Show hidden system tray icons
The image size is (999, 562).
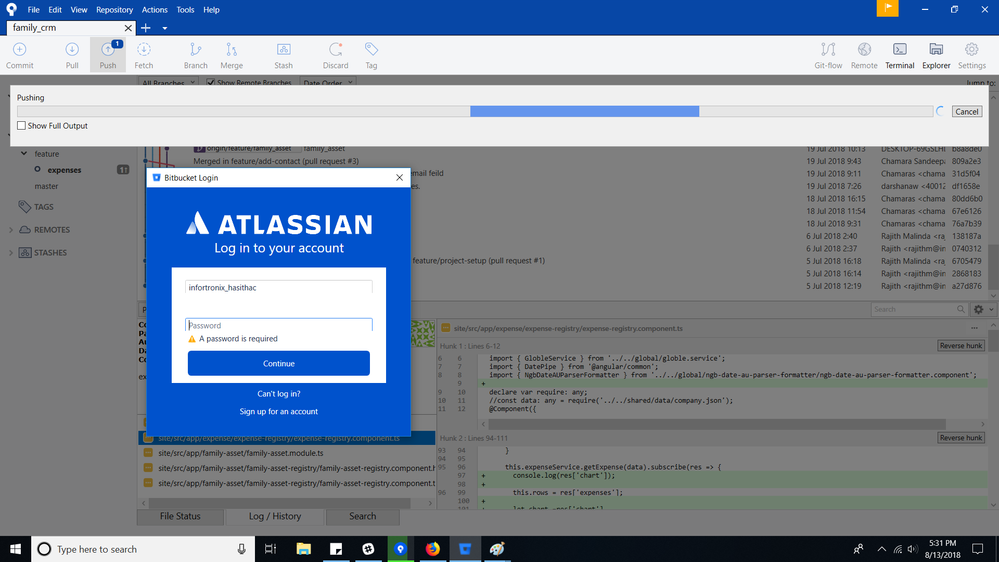pos(881,549)
